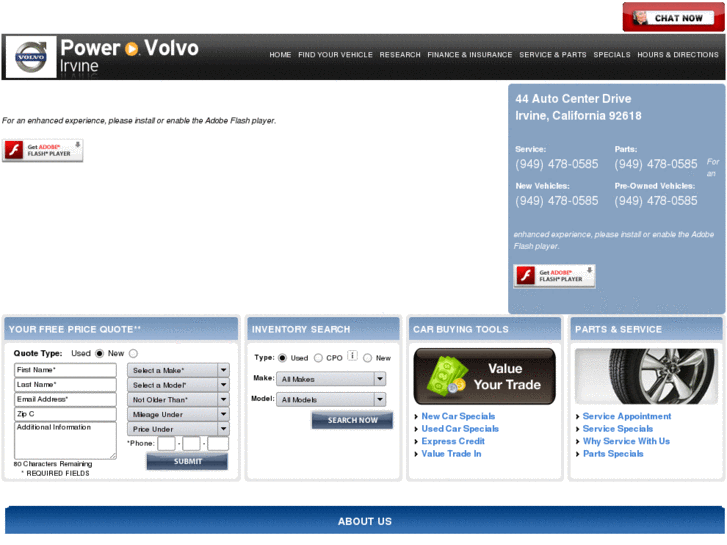Screen dimensions: 727x545
Task: Click the Service phone number
Action: point(556,164)
